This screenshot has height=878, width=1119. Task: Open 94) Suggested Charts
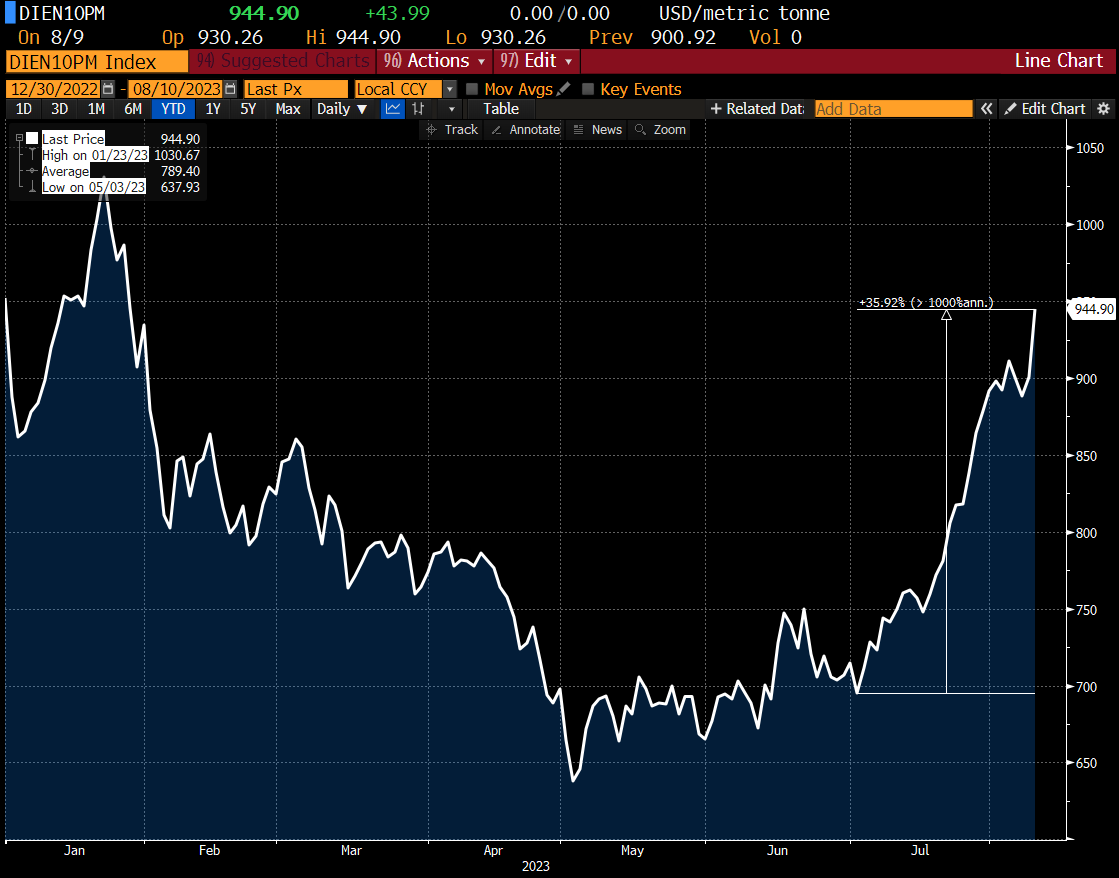coord(283,61)
